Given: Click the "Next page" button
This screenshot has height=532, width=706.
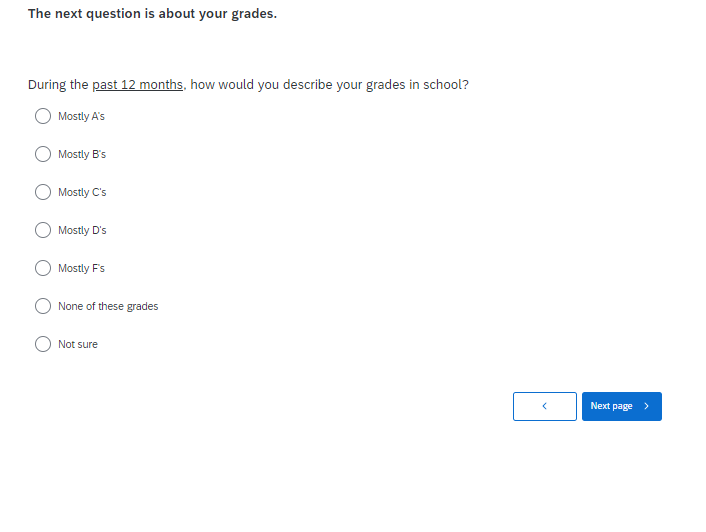Looking at the screenshot, I should coord(612,406).
